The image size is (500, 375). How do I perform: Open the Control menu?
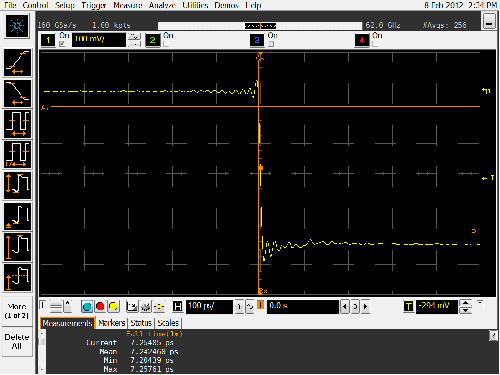click(x=35, y=5)
